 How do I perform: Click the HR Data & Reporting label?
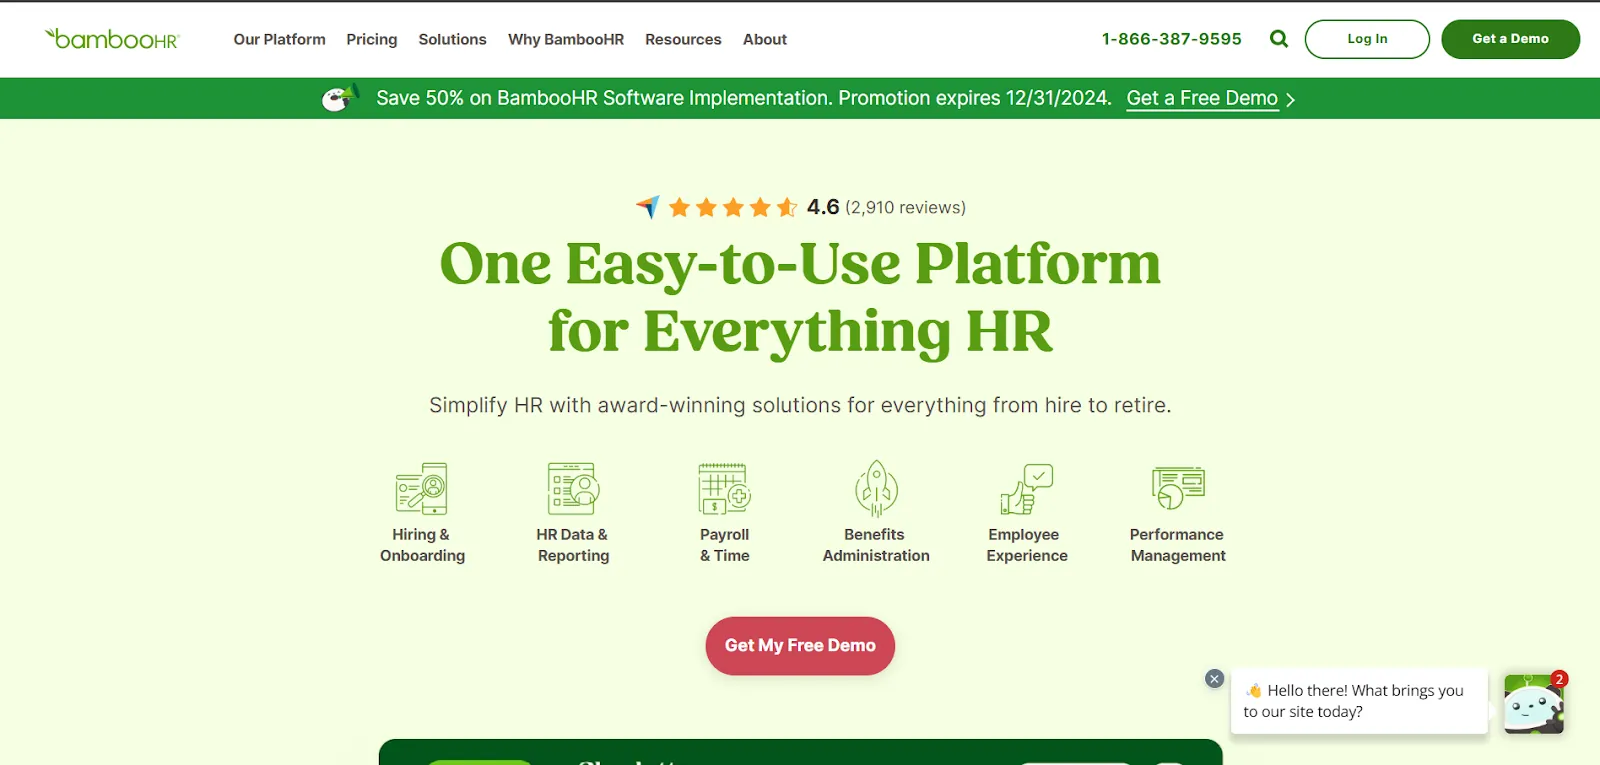(573, 545)
